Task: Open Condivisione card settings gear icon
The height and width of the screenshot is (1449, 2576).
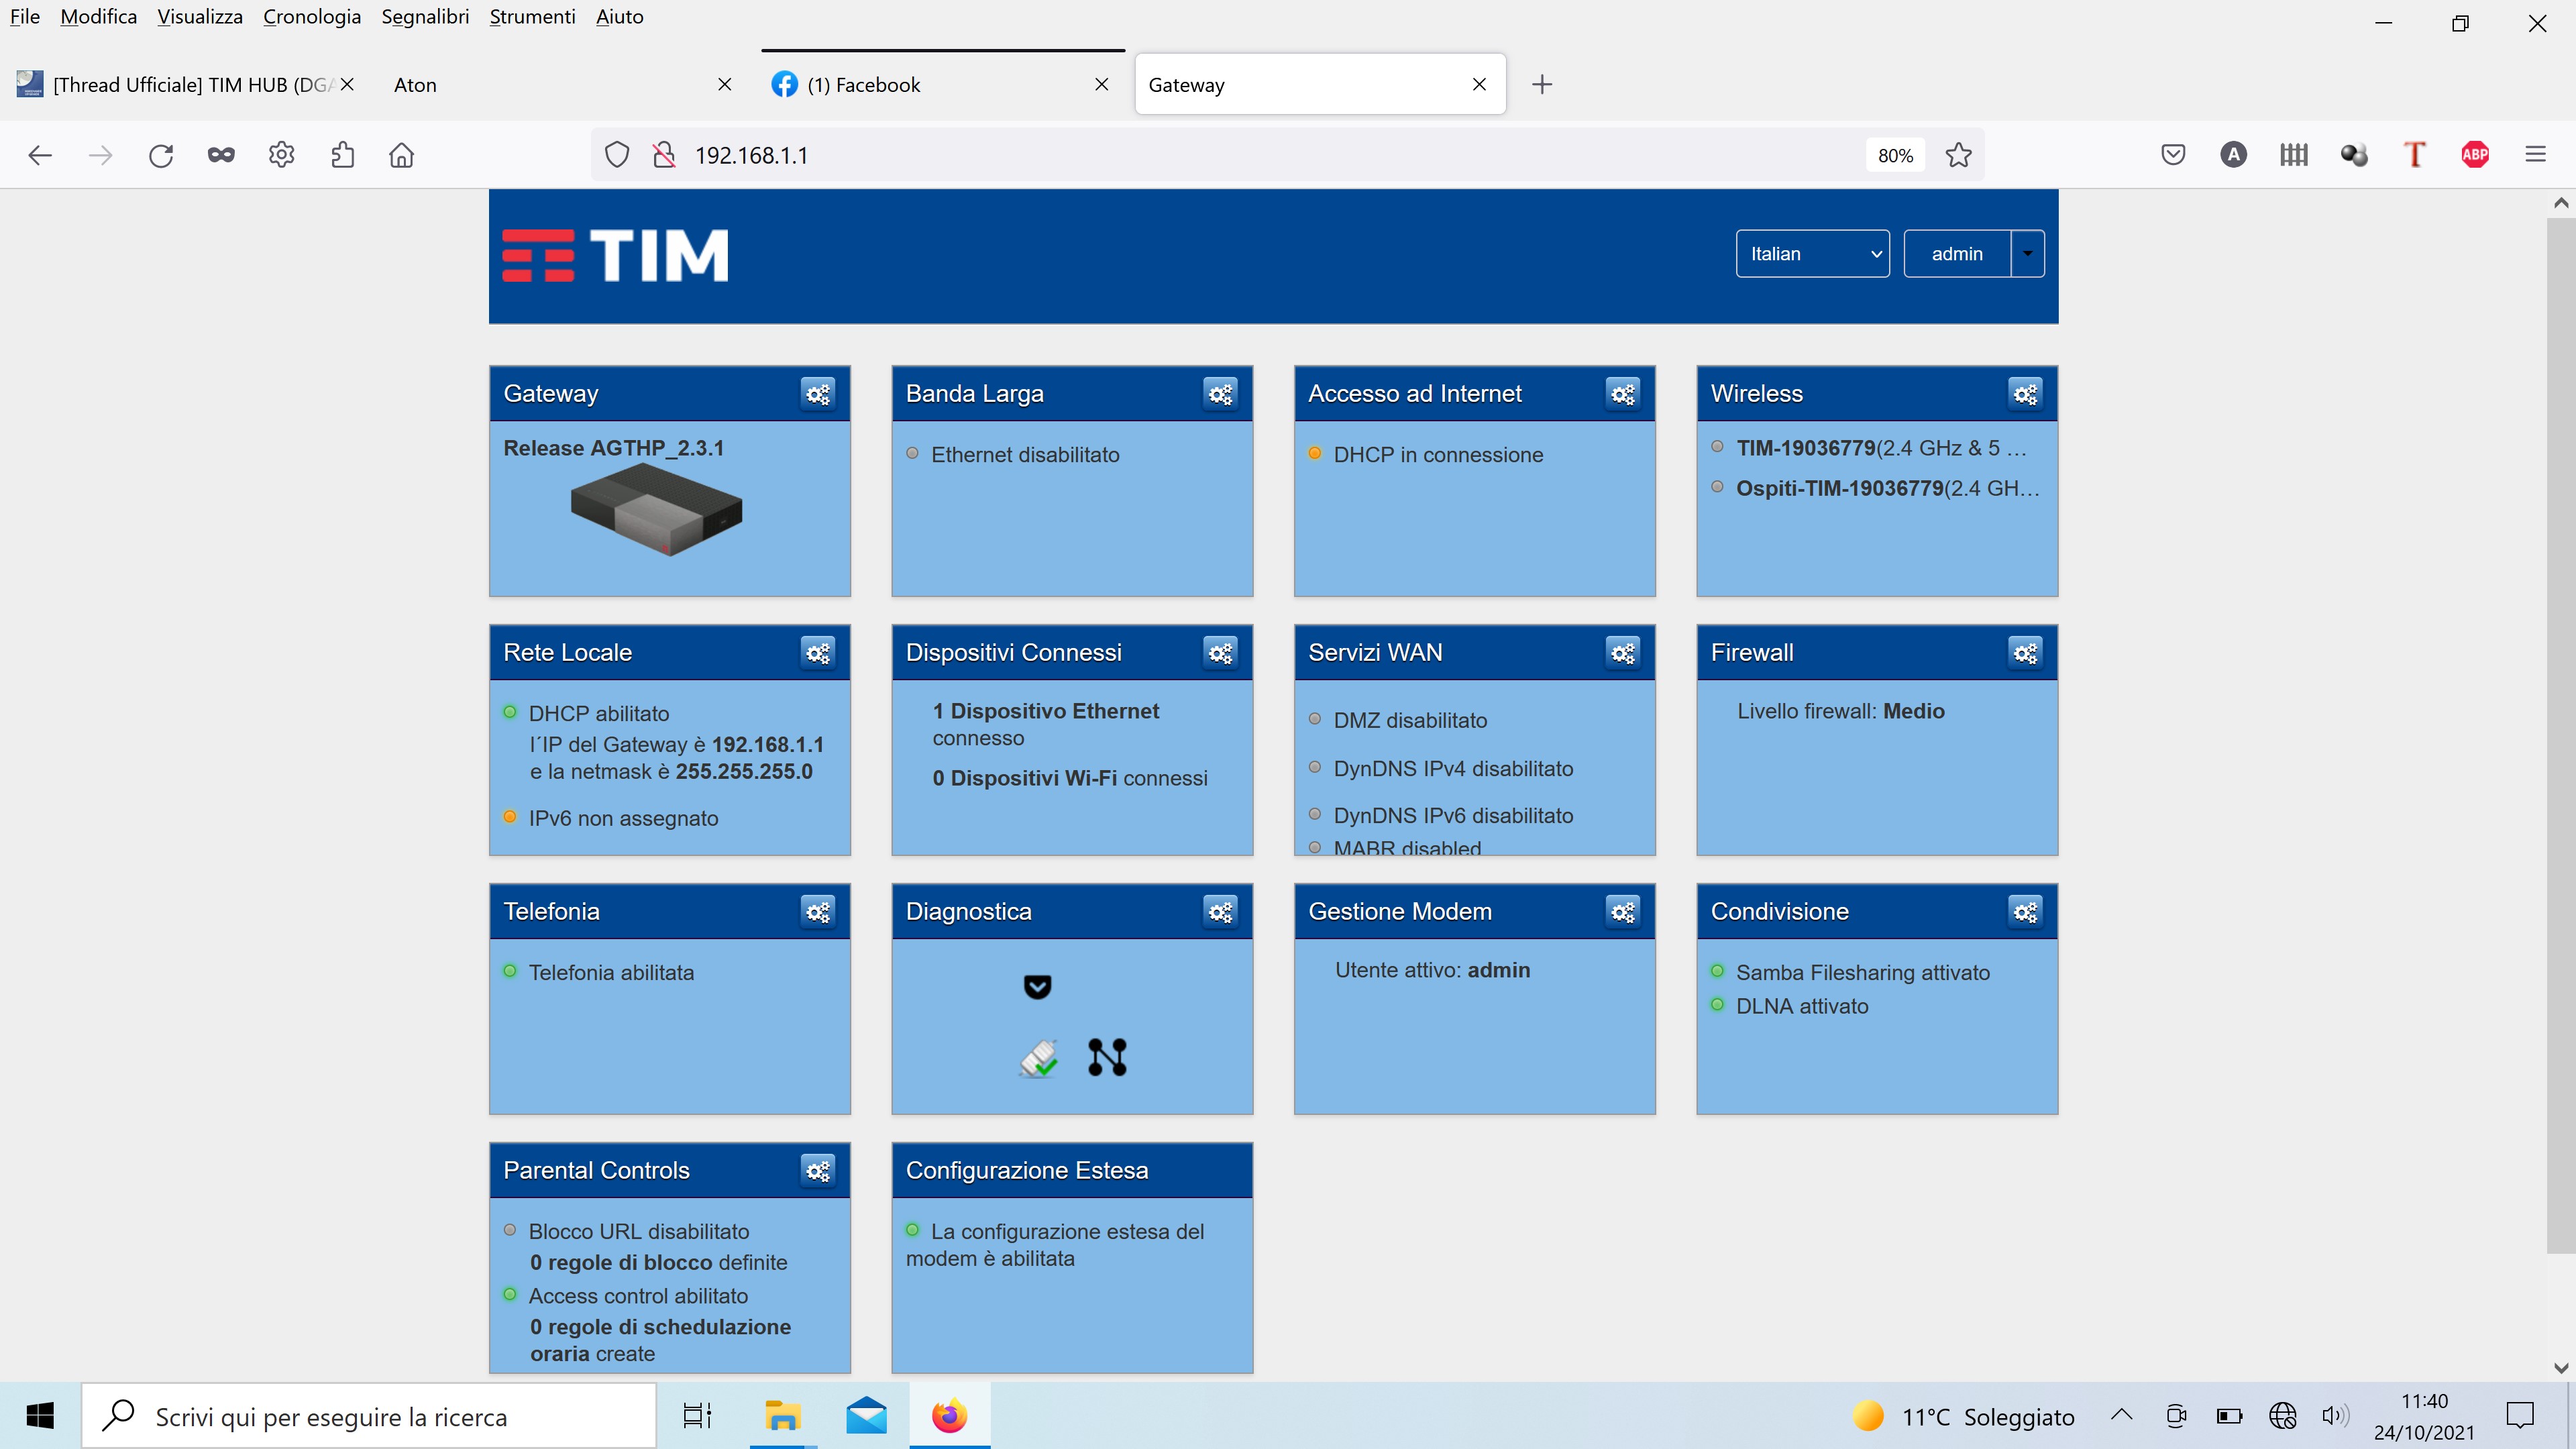Action: coord(2025,912)
